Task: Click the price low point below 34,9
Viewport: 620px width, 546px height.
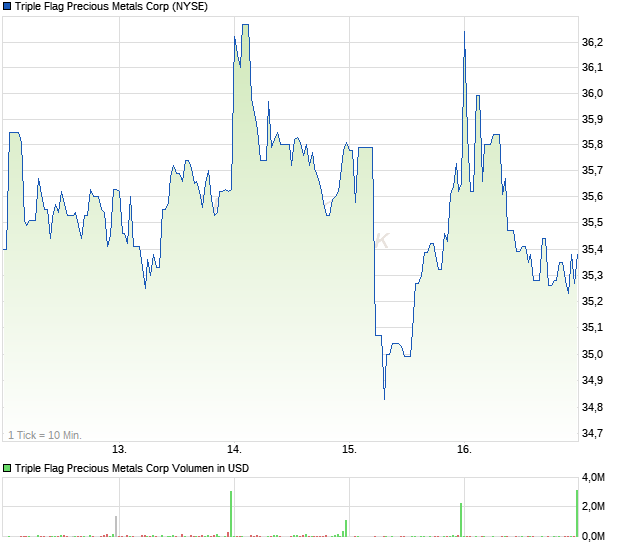Action: 384,399
